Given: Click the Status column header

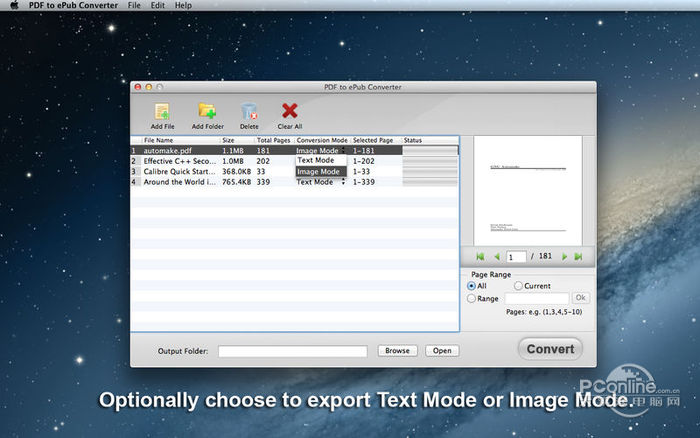Looking at the screenshot, I should click(x=430, y=140).
